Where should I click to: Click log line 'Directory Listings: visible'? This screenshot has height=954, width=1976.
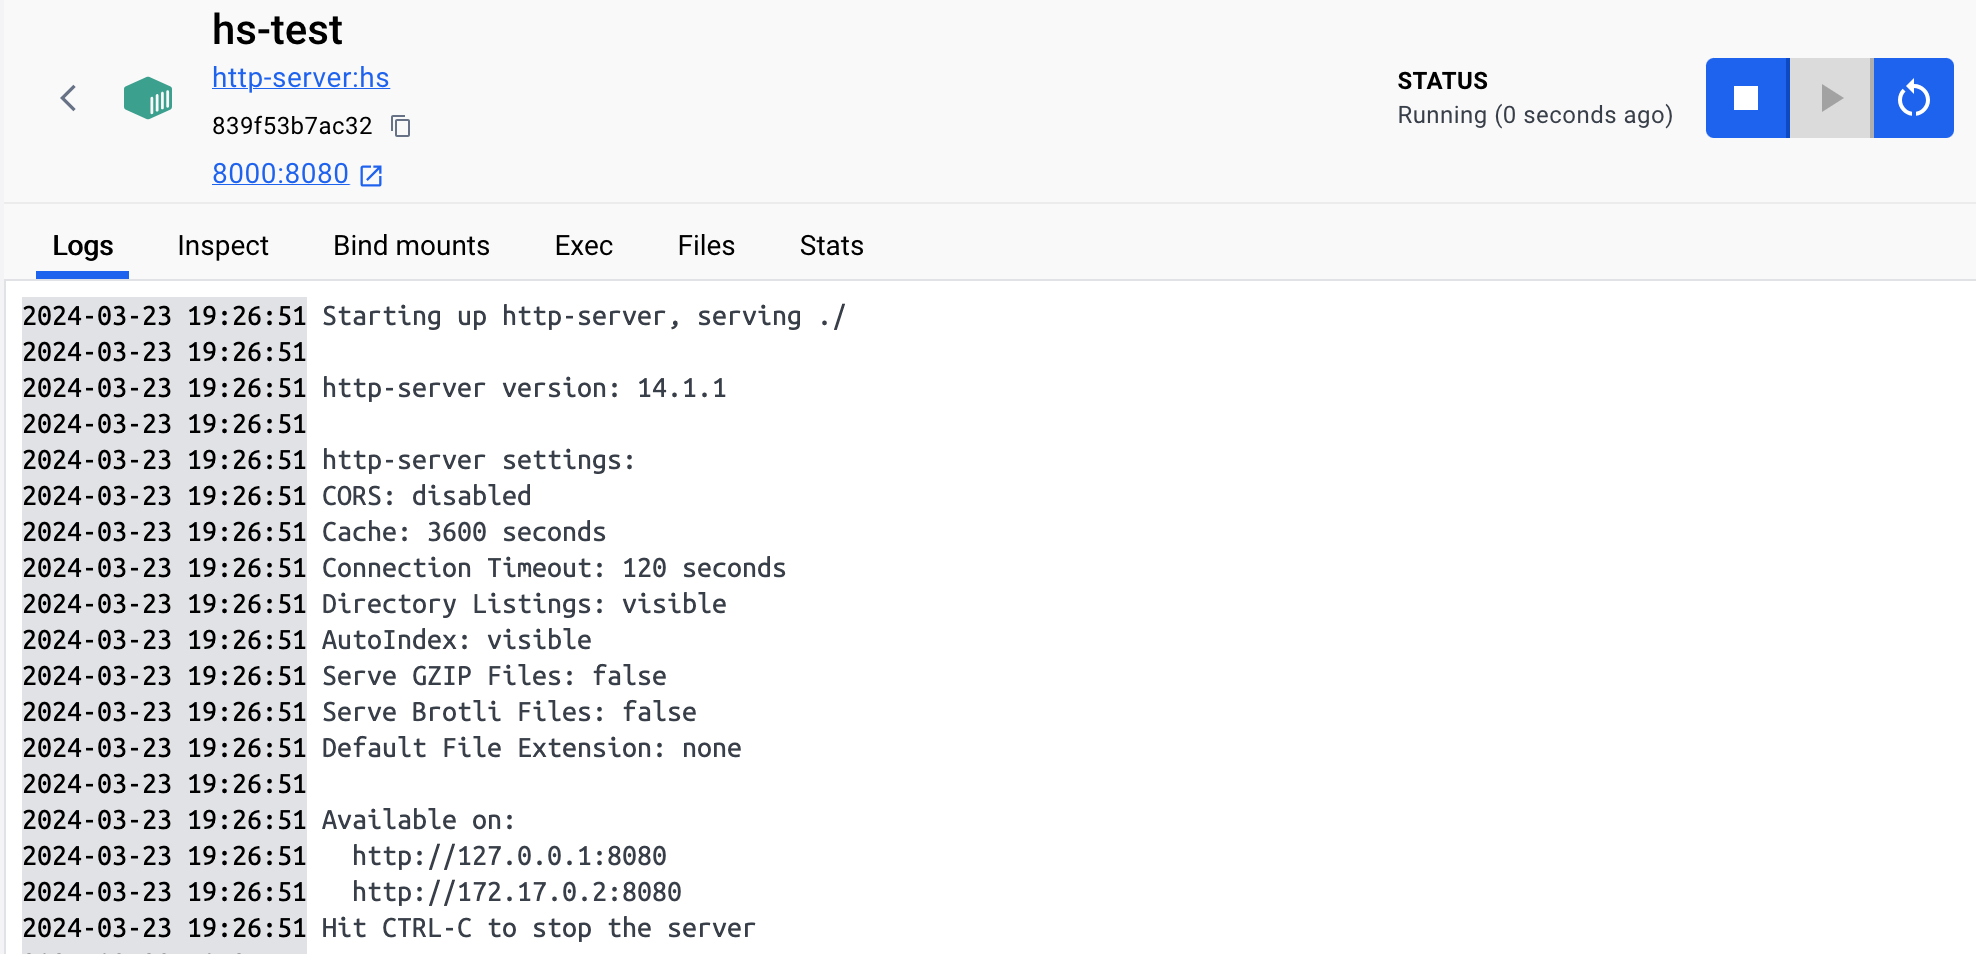[524, 605]
